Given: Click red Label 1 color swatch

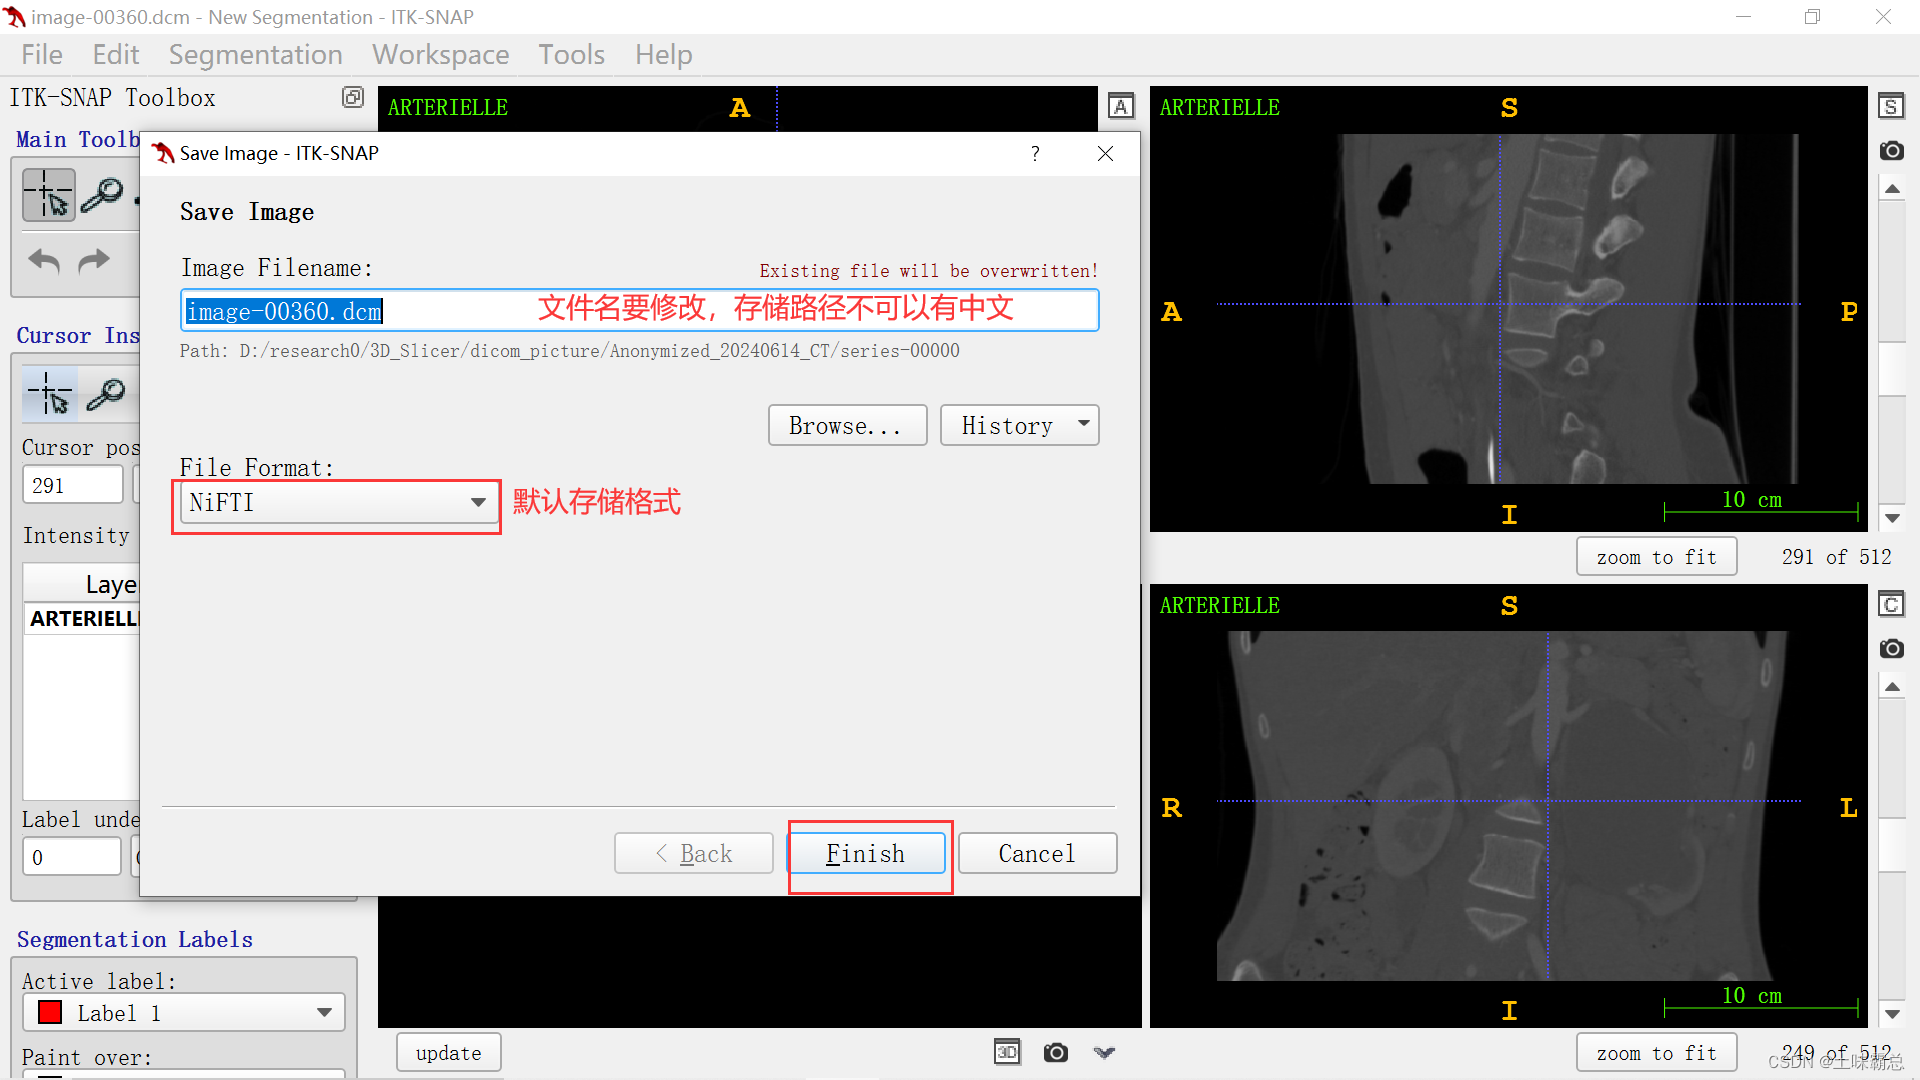Looking at the screenshot, I should (x=50, y=1012).
